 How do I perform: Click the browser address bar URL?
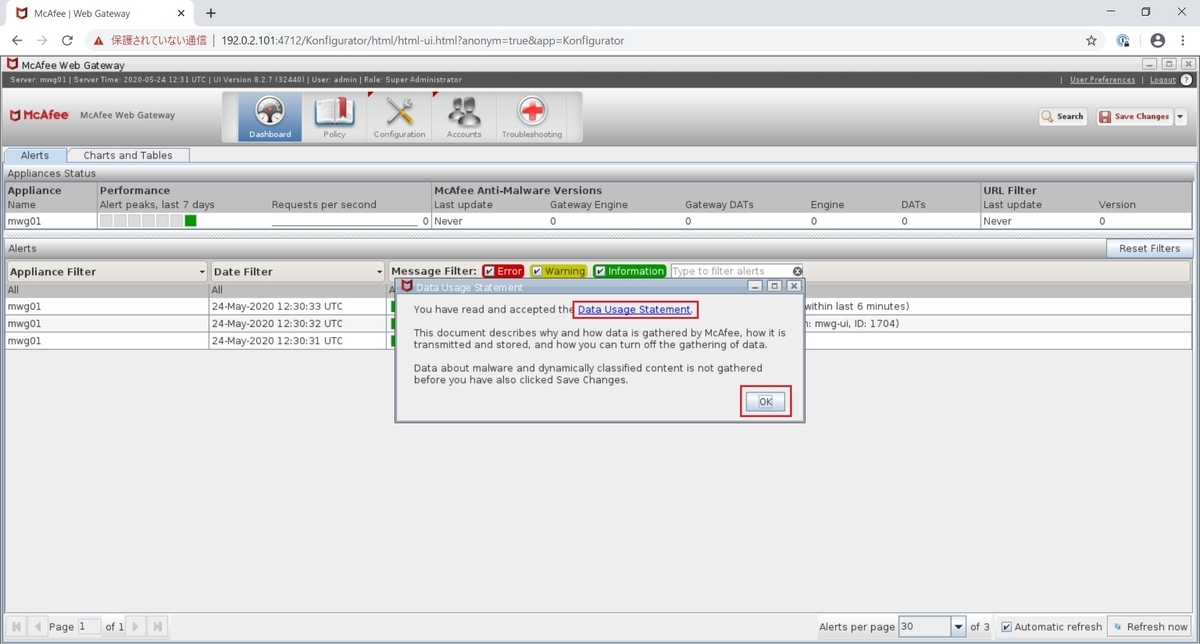point(422,40)
